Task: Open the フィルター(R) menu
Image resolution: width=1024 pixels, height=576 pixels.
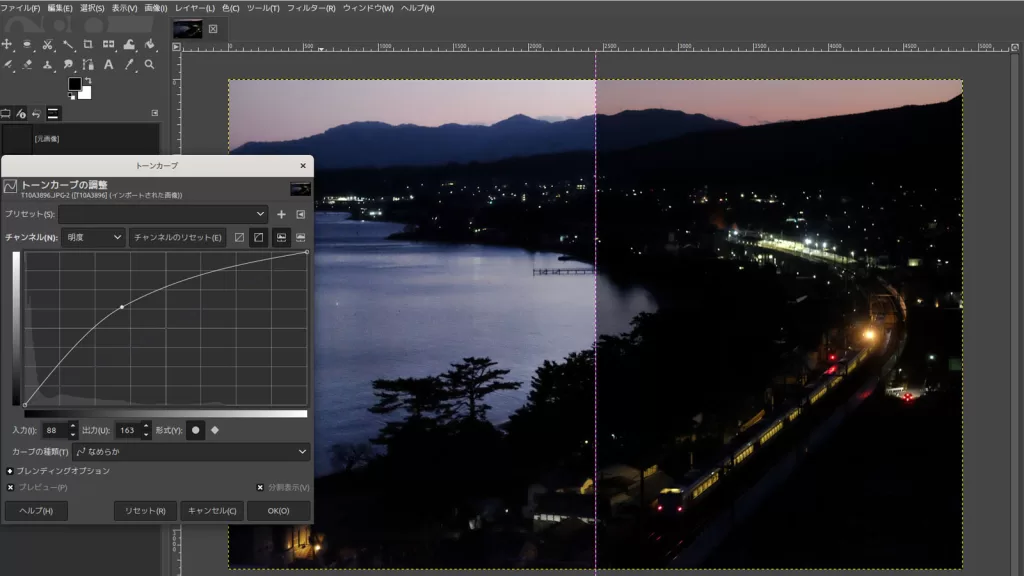Action: [x=311, y=8]
